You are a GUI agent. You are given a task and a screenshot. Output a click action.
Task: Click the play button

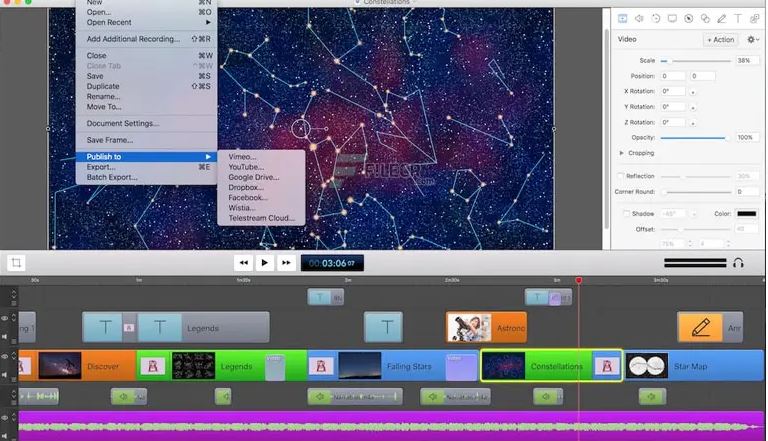[264, 263]
